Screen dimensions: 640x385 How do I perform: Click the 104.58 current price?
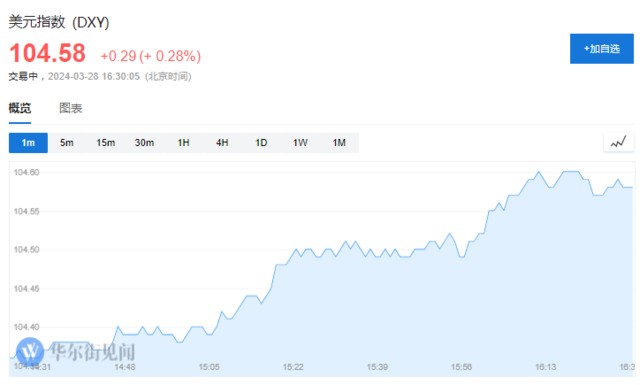coord(47,53)
